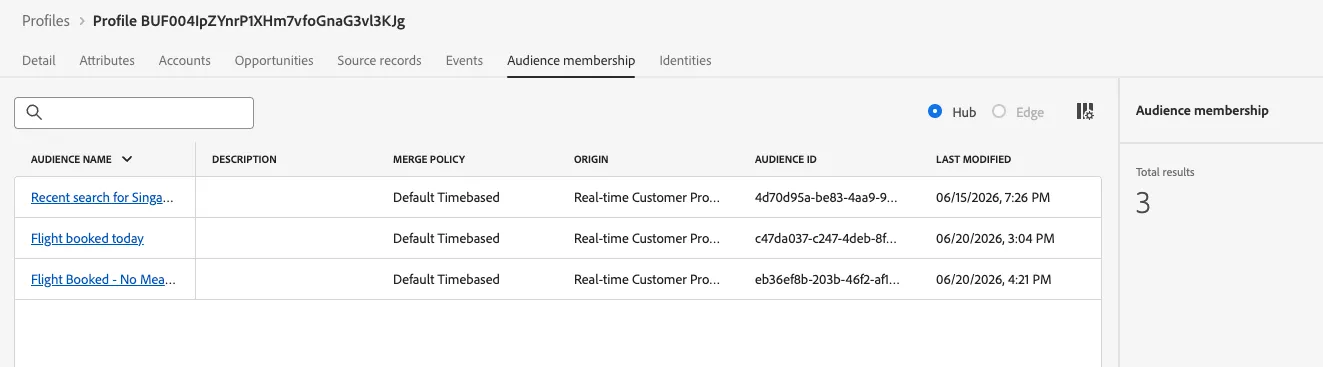Click the Last Modified column header
Viewport: 1323px width, 367px height.
(973, 159)
